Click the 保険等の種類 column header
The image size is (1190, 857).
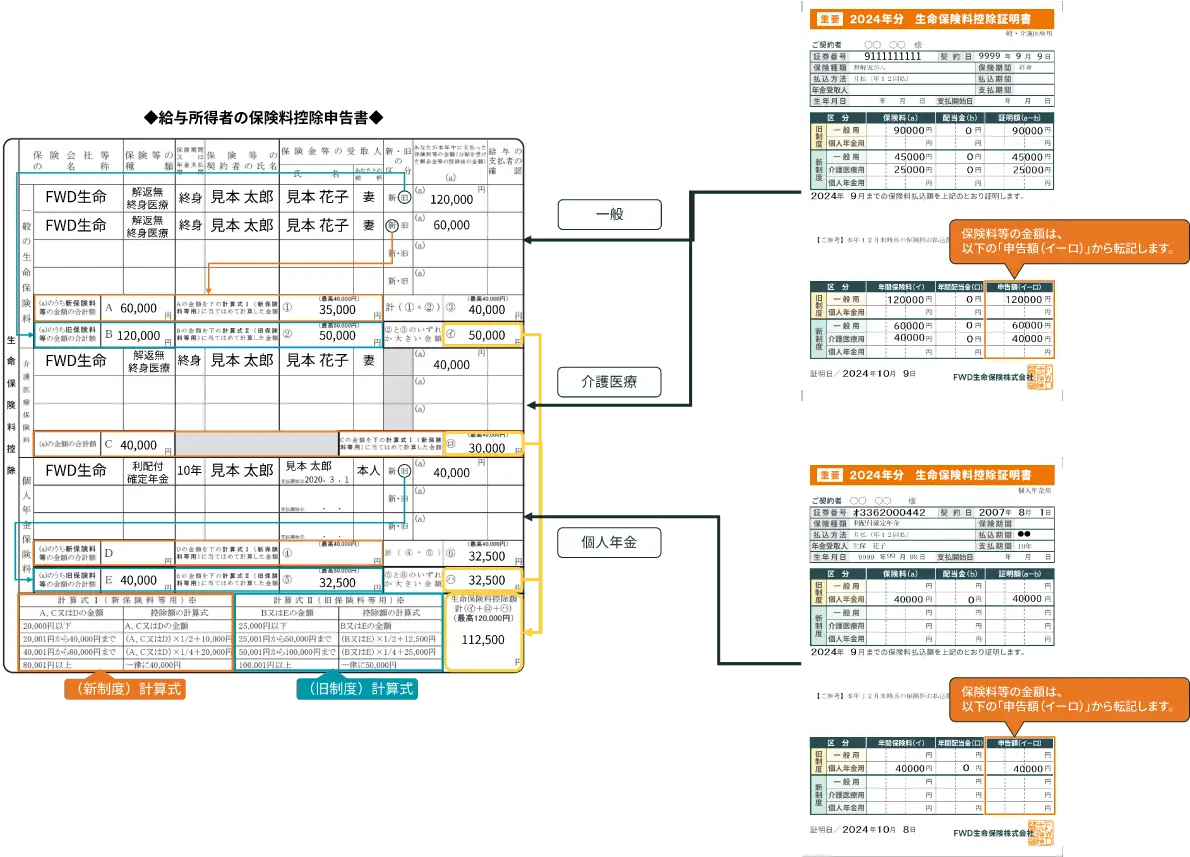[x=149, y=160]
